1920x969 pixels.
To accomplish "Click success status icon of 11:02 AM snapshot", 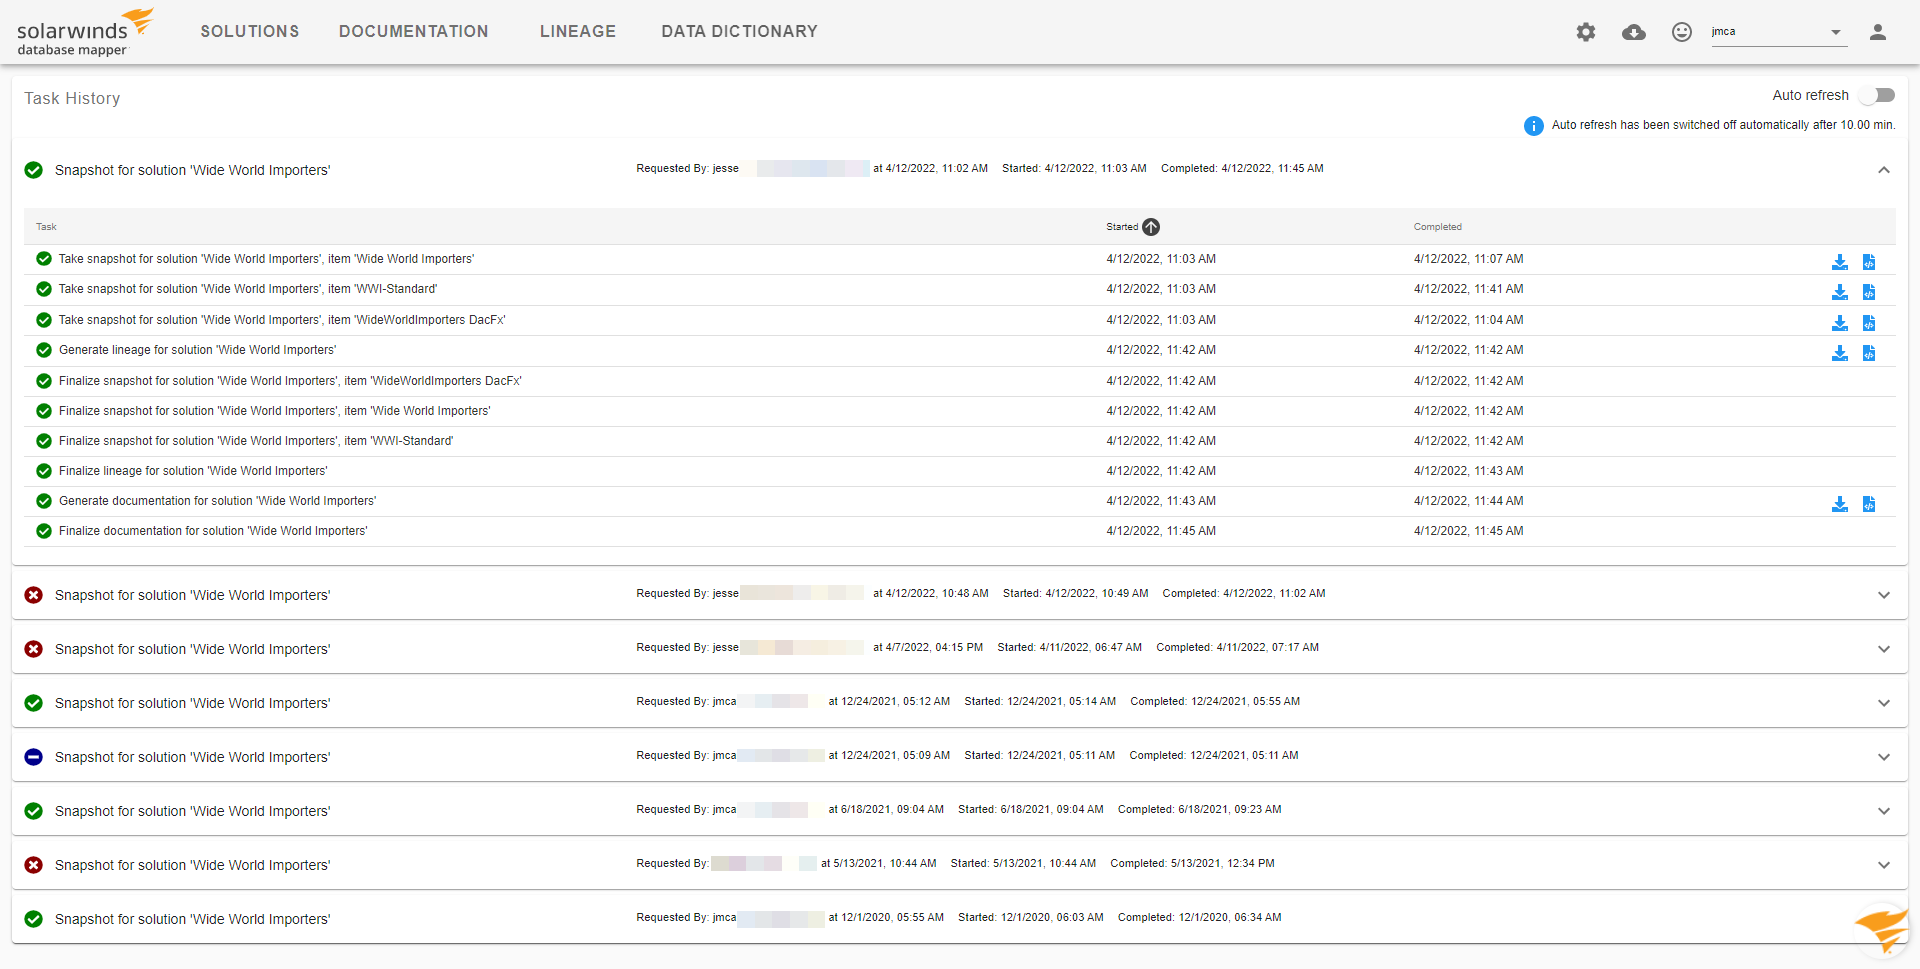I will tap(34, 170).
